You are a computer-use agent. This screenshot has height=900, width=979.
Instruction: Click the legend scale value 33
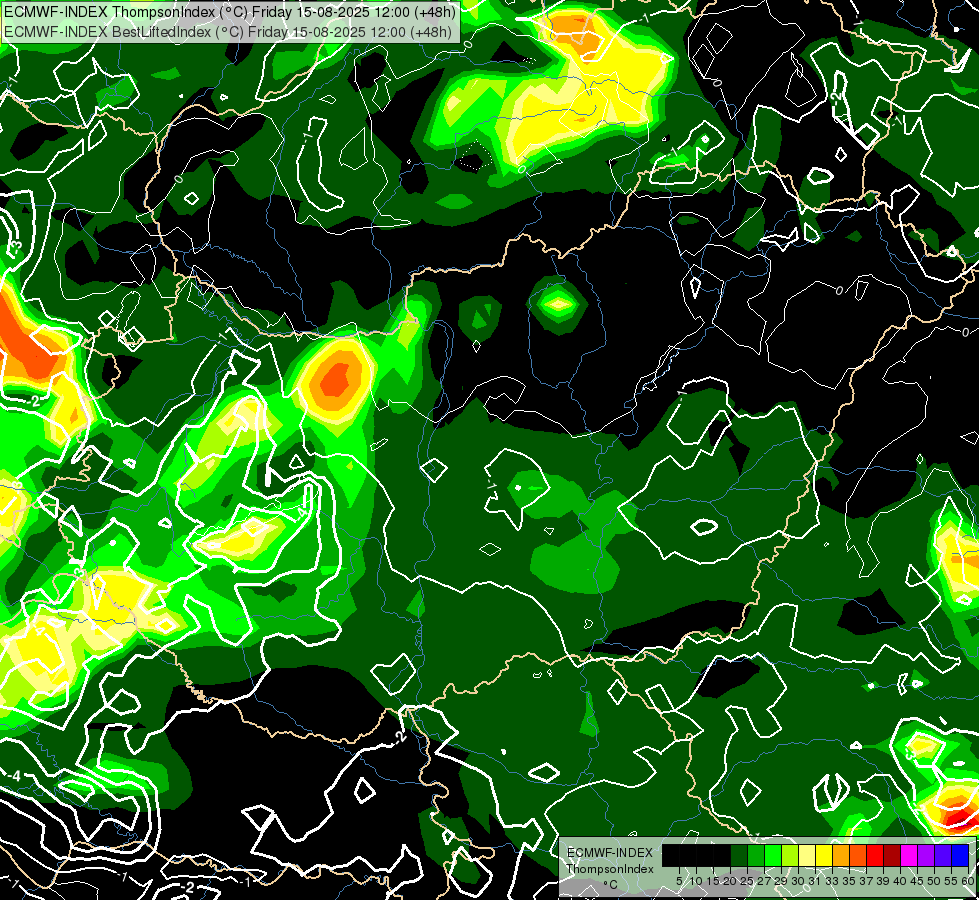pyautogui.click(x=832, y=881)
